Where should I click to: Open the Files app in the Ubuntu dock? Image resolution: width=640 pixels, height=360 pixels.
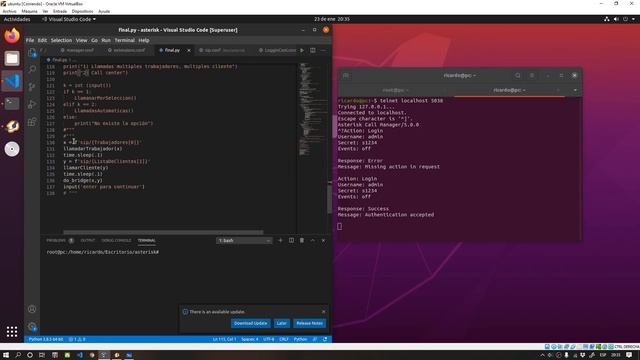(x=12, y=58)
